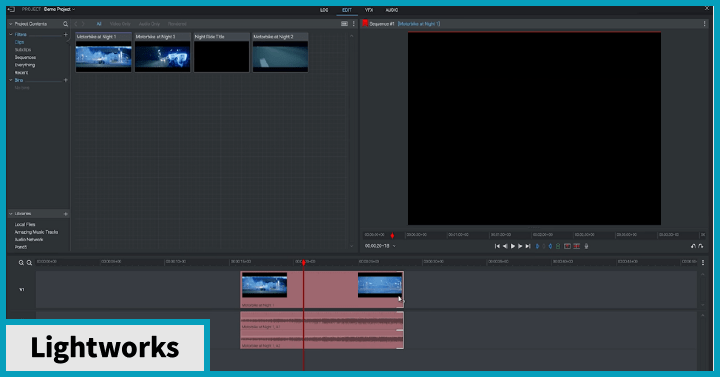Open the Local Files library
Screen dimensions: 720x377
(25, 225)
